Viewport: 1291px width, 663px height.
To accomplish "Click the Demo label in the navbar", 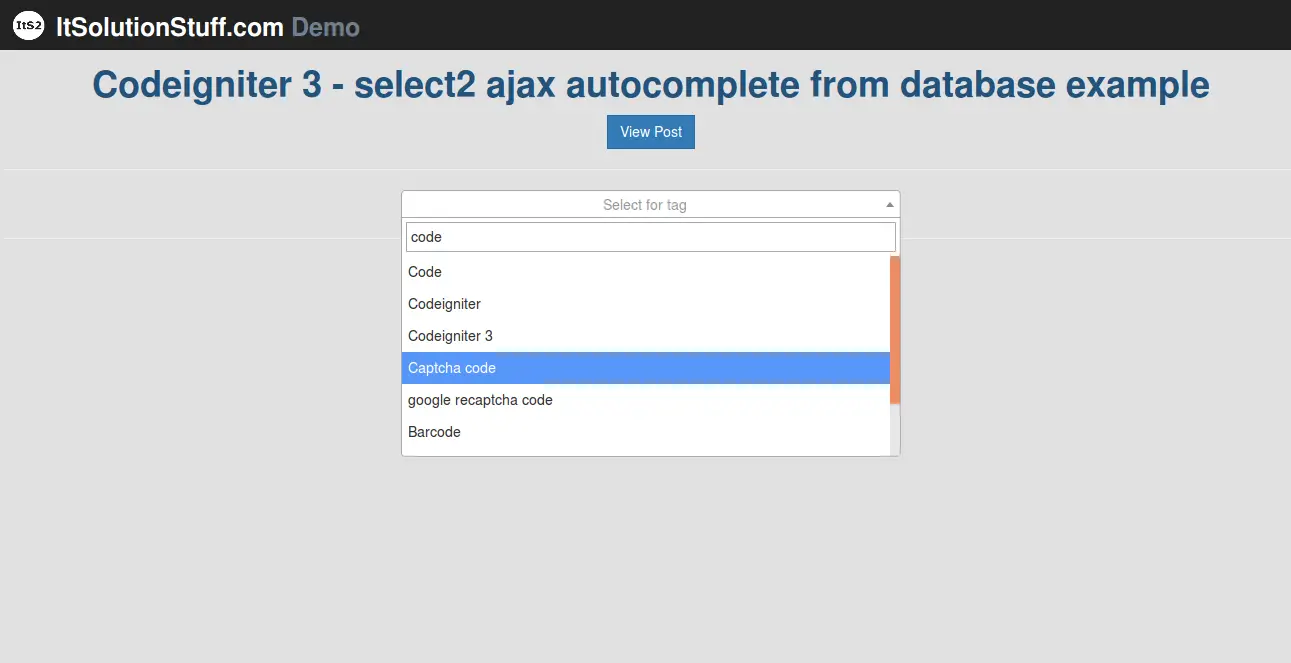I will 324,27.
